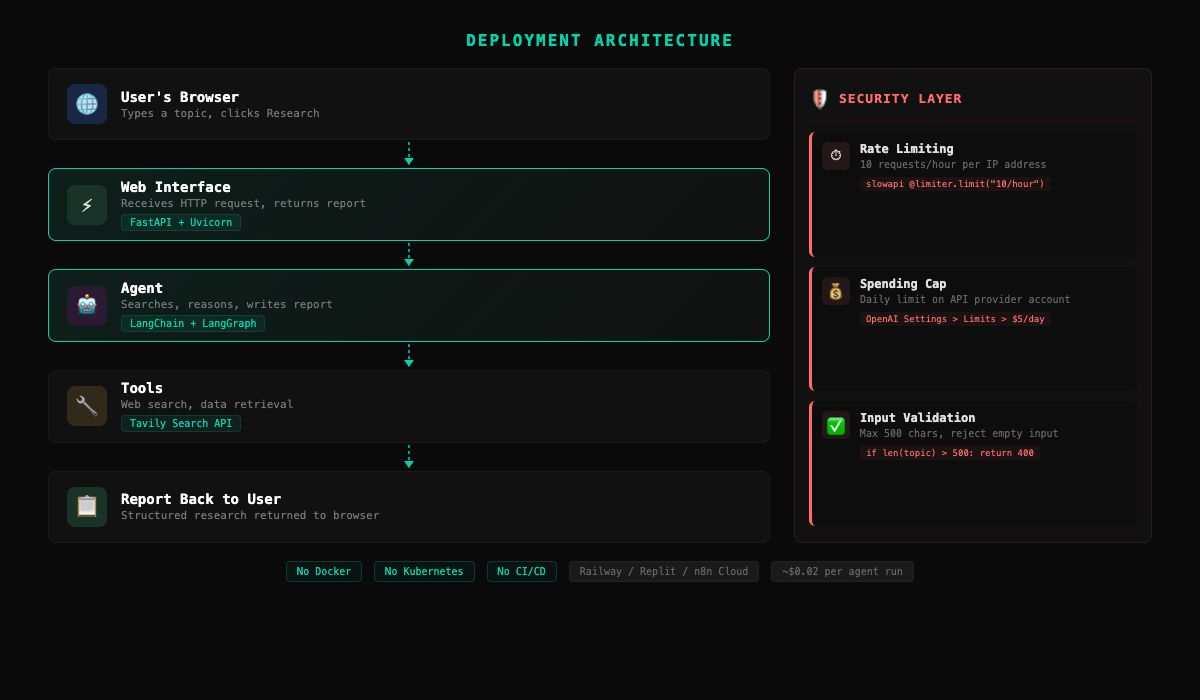Toggle the No Docker badge
Screen dimensions: 1200x700
(324, 571)
